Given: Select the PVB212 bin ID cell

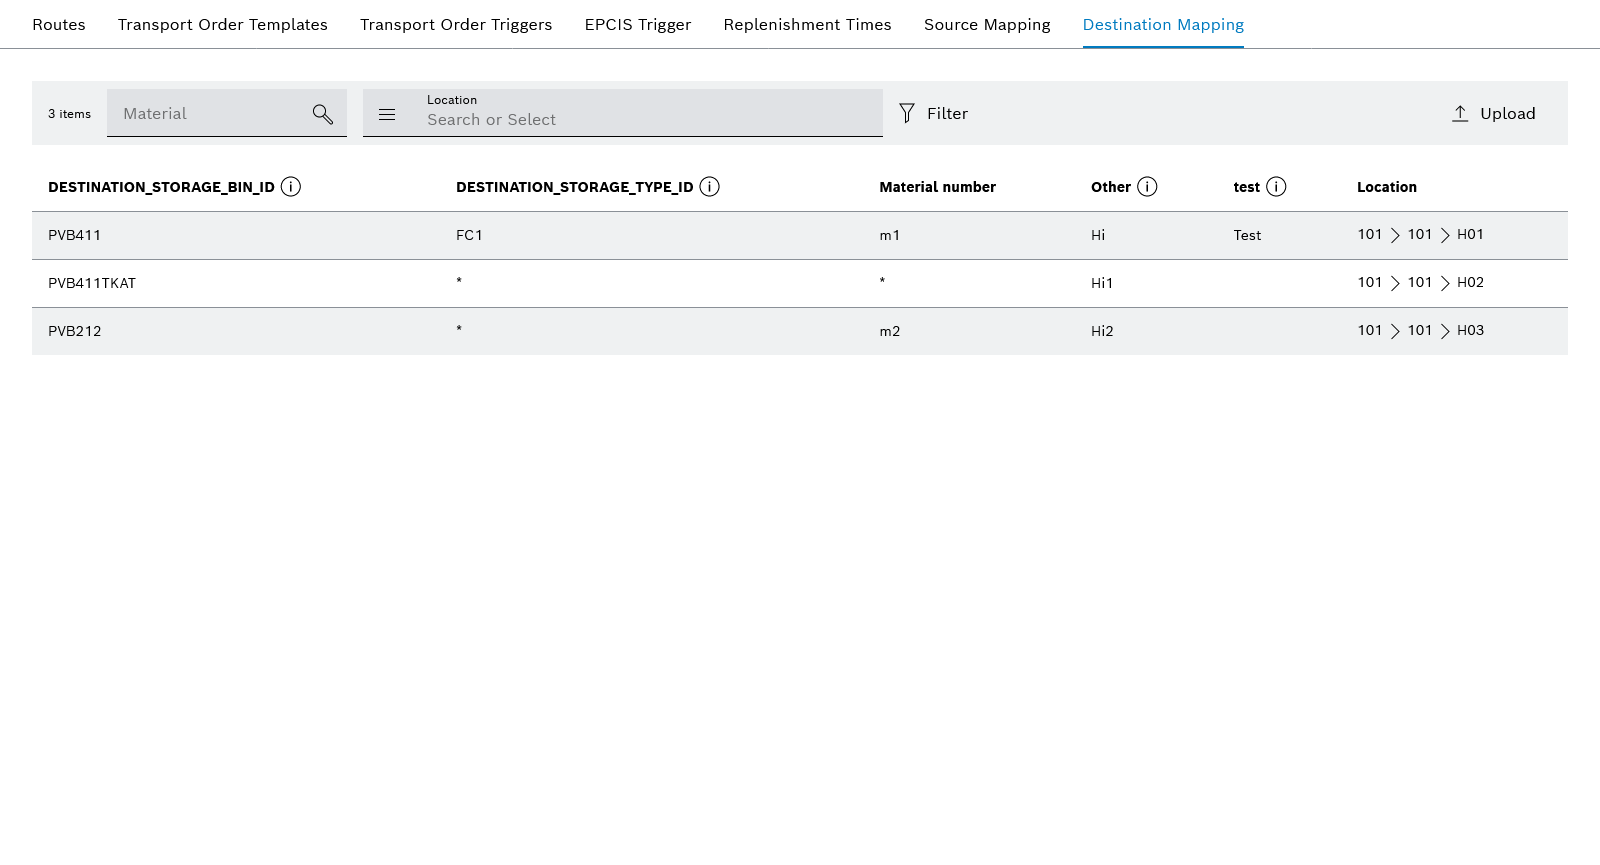Looking at the screenshot, I should click(75, 331).
